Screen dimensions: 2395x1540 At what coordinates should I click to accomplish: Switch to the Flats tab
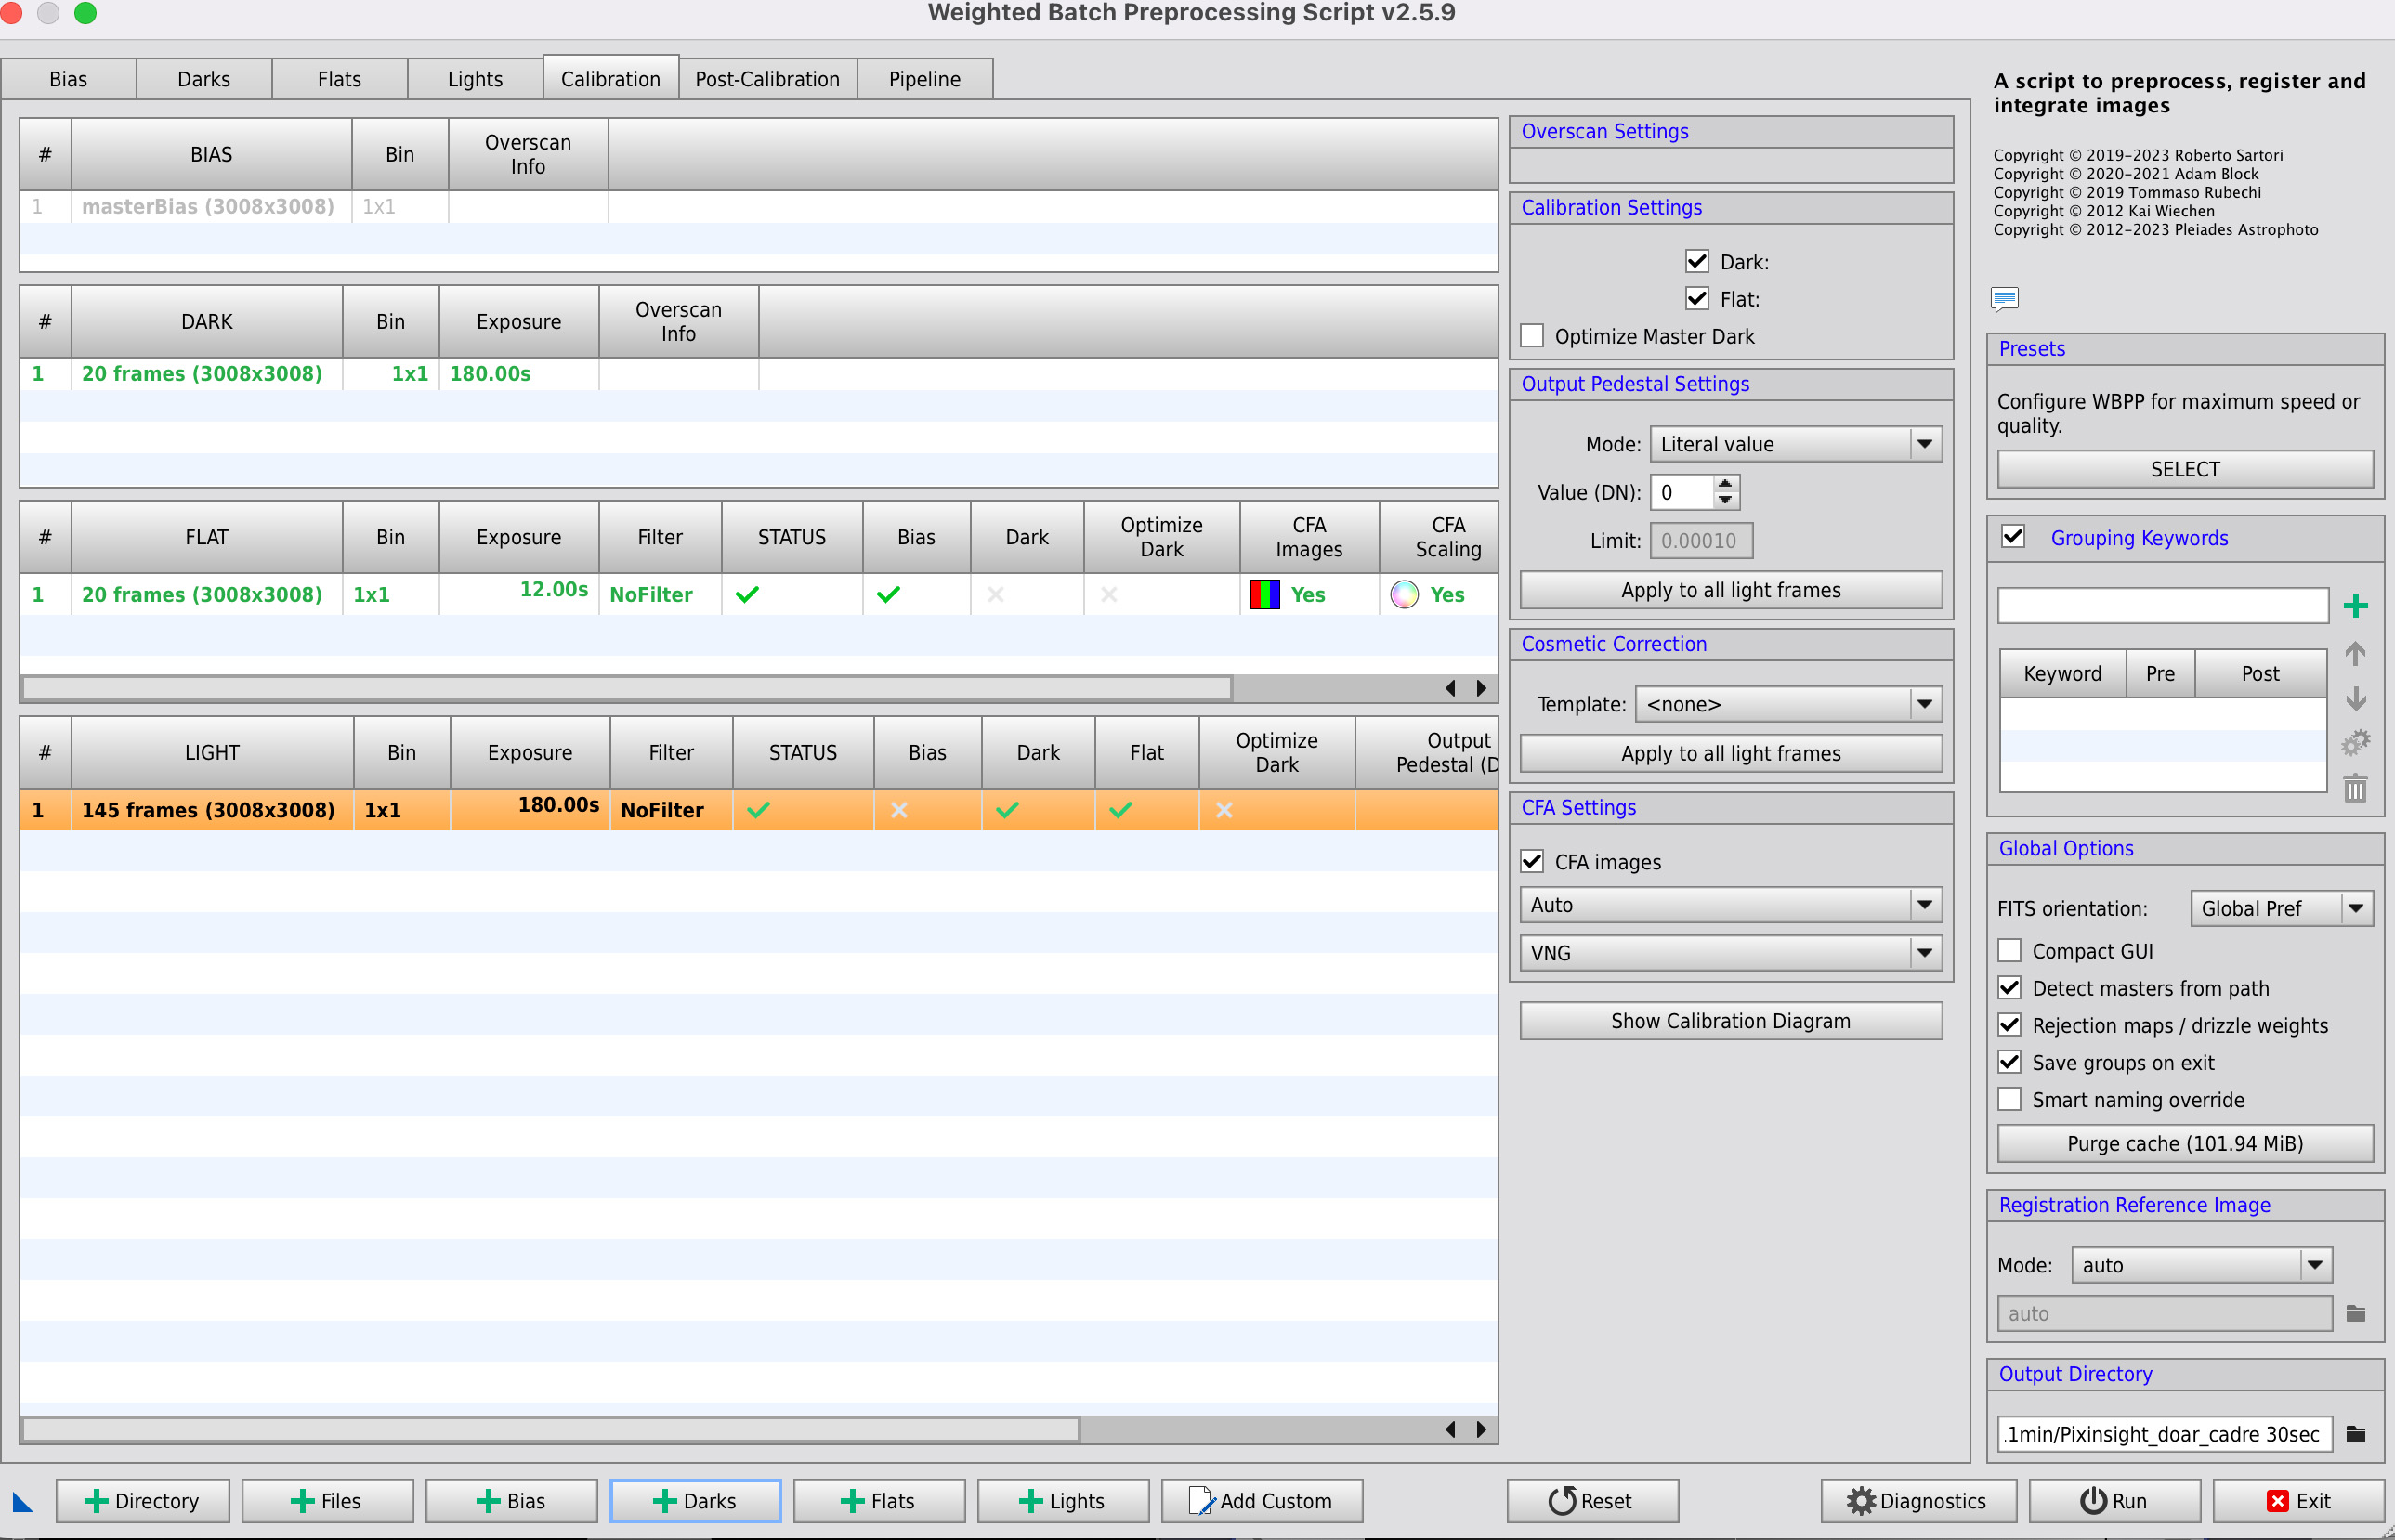(339, 79)
